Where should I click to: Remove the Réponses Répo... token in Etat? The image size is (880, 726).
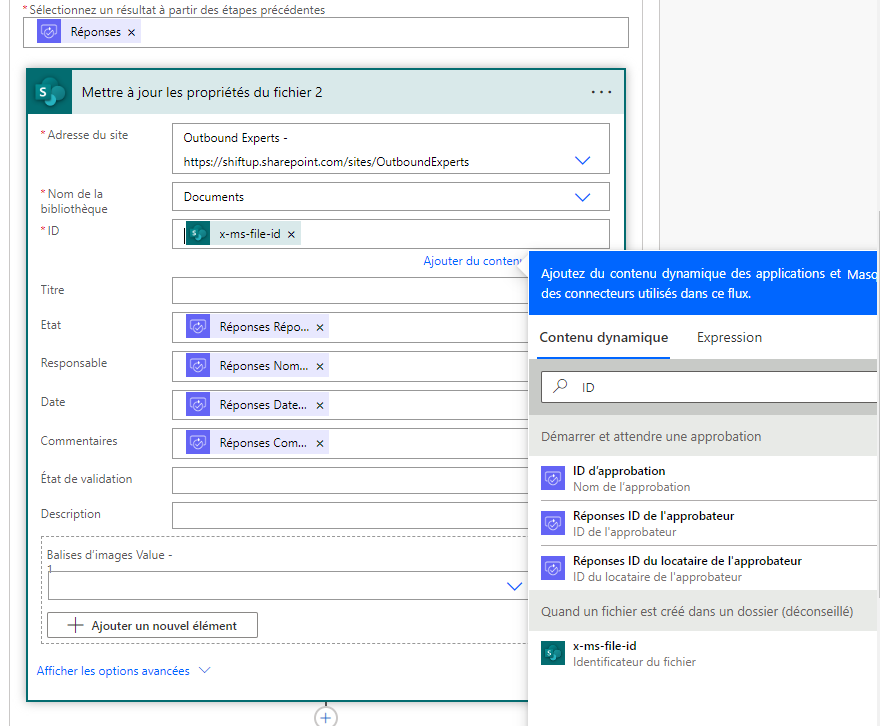(x=320, y=328)
